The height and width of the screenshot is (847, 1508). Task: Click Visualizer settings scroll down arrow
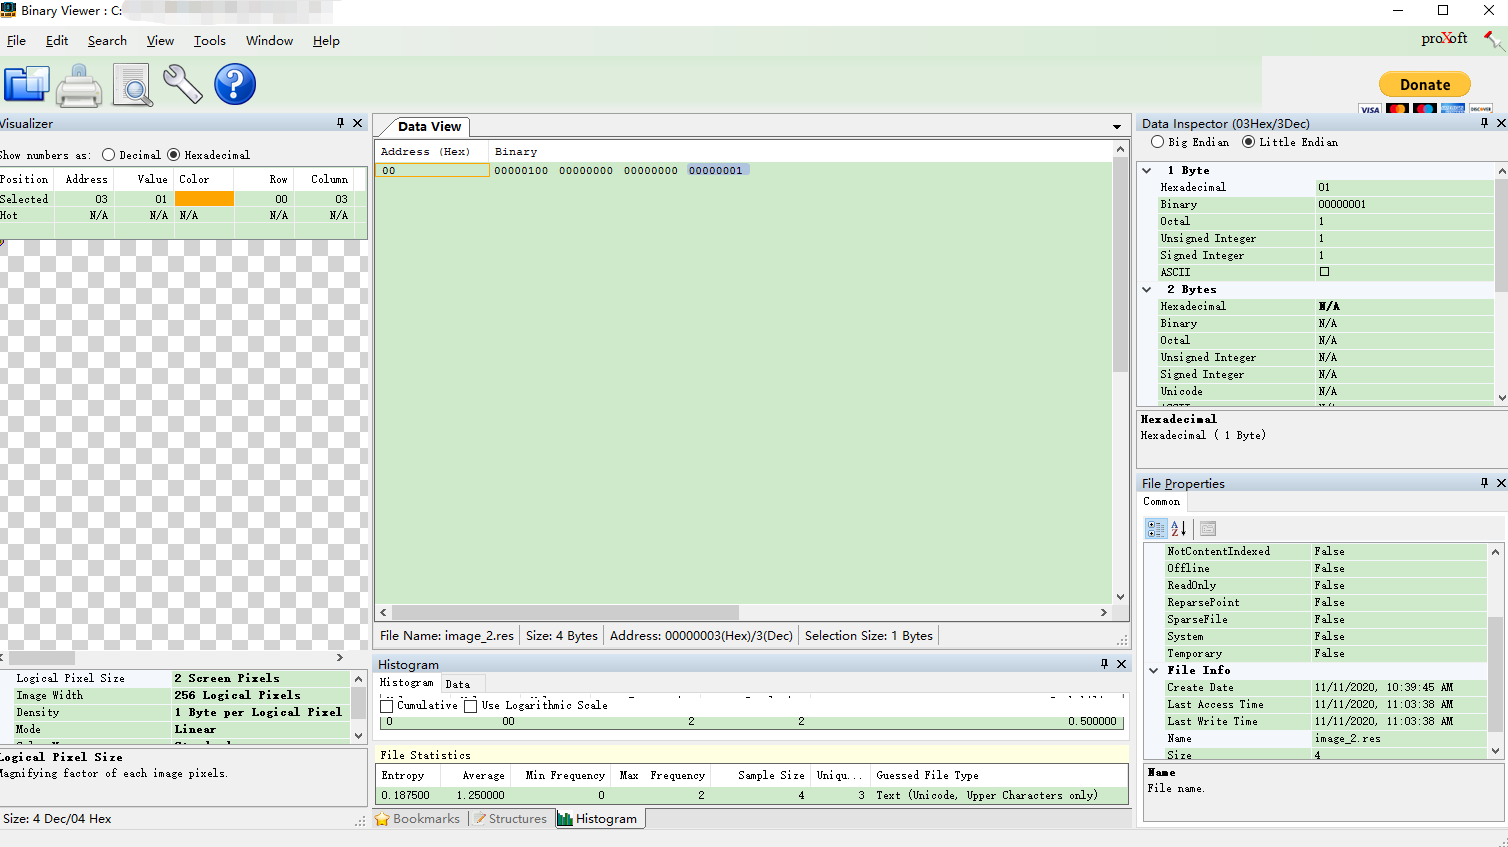358,735
